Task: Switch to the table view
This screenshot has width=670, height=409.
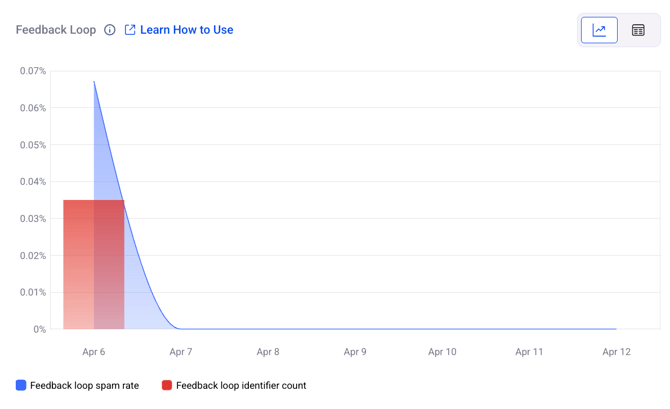Action: pos(638,30)
